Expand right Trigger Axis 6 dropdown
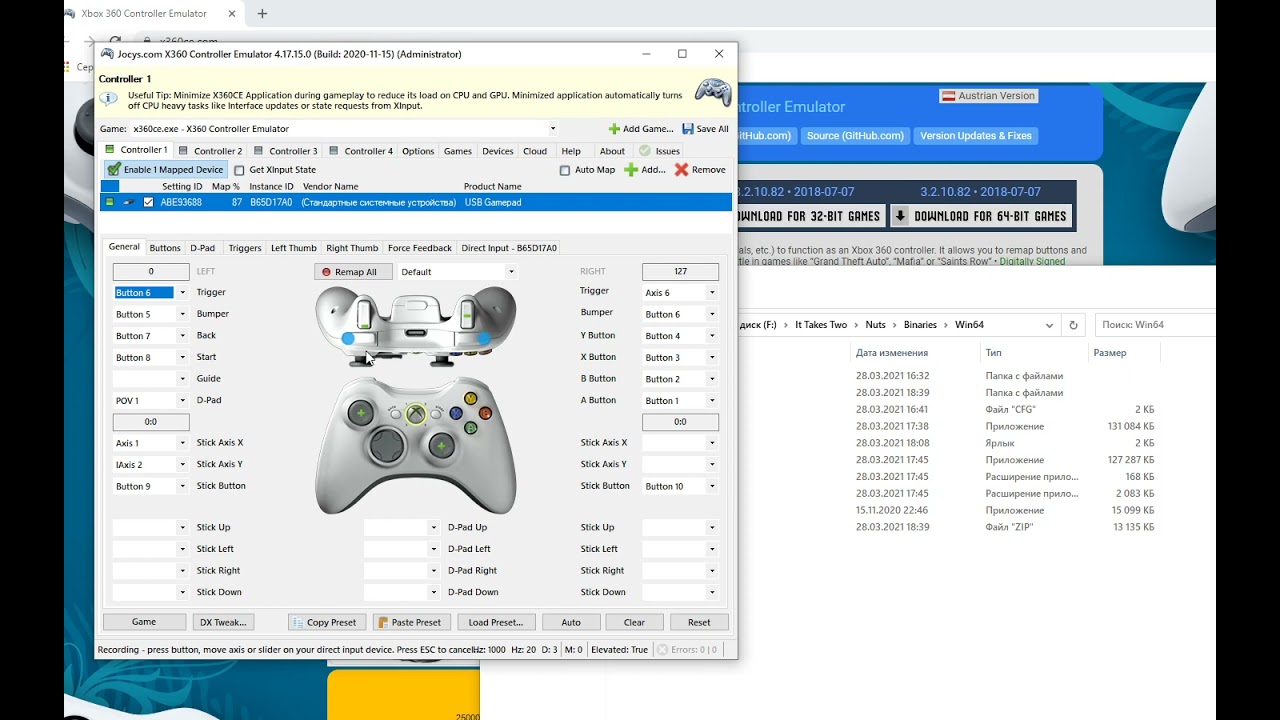Image resolution: width=1280 pixels, height=720 pixels. click(712, 293)
